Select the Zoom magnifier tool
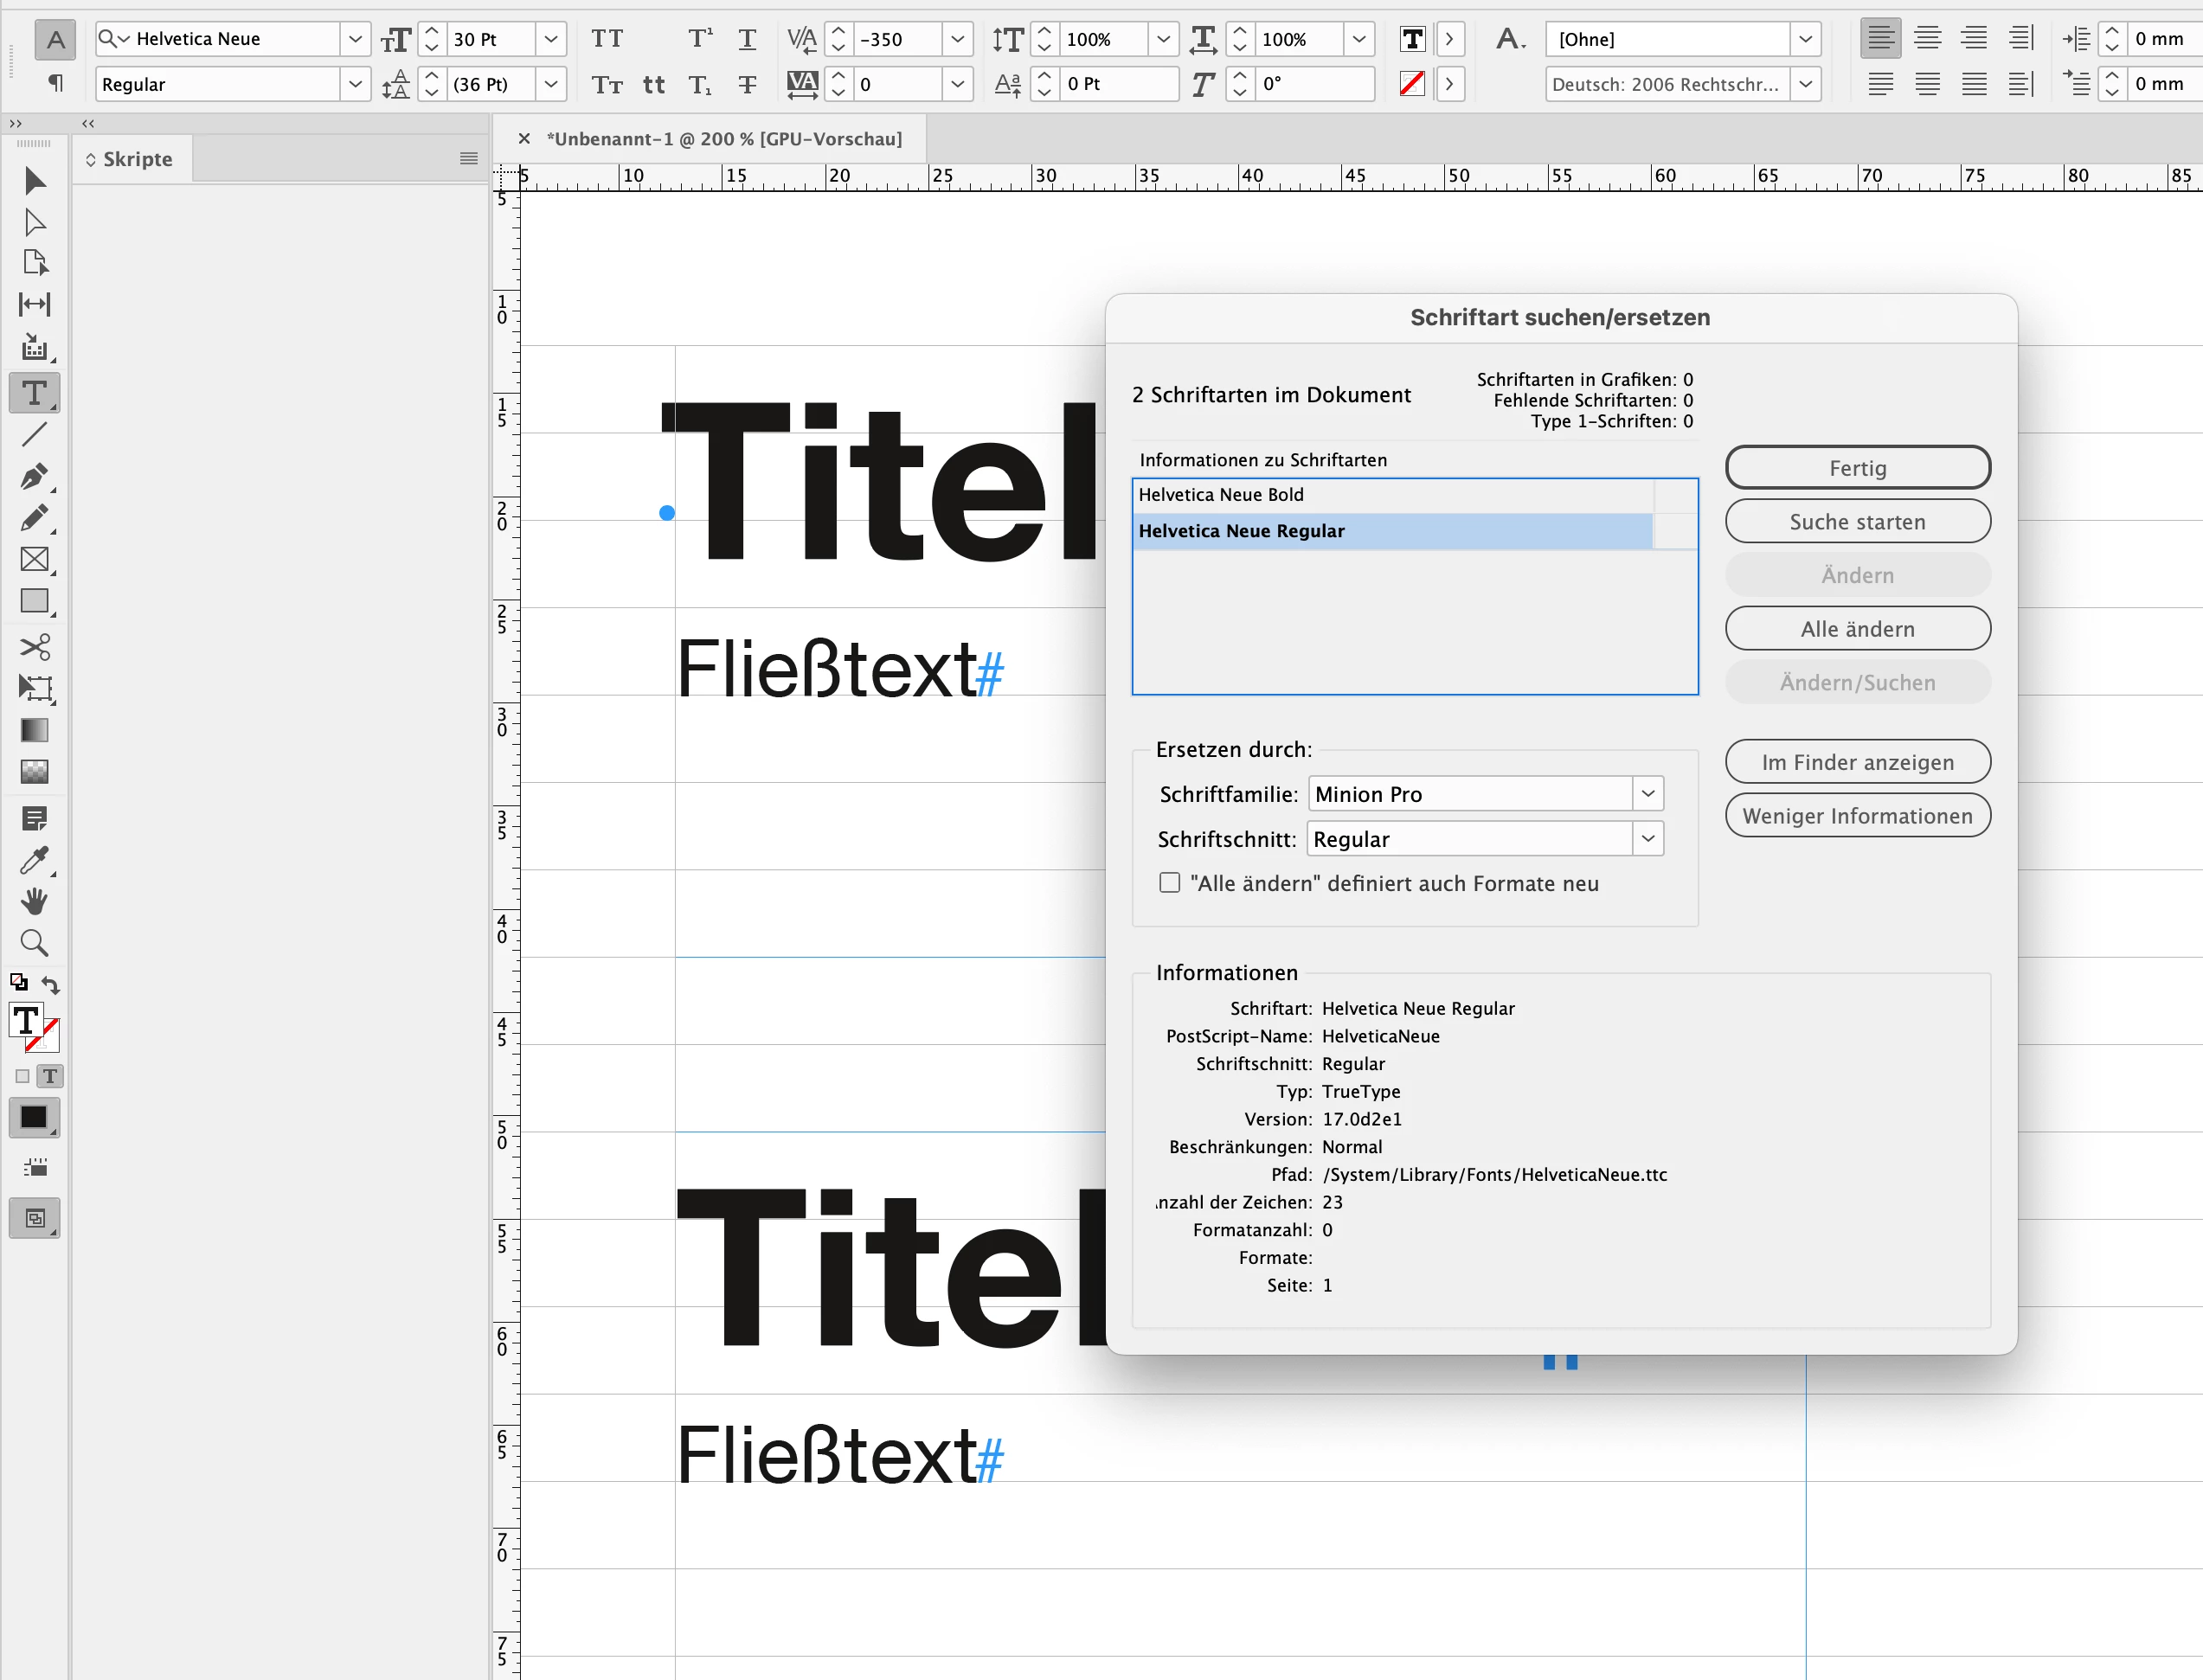Image resolution: width=2203 pixels, height=1680 pixels. (x=34, y=942)
